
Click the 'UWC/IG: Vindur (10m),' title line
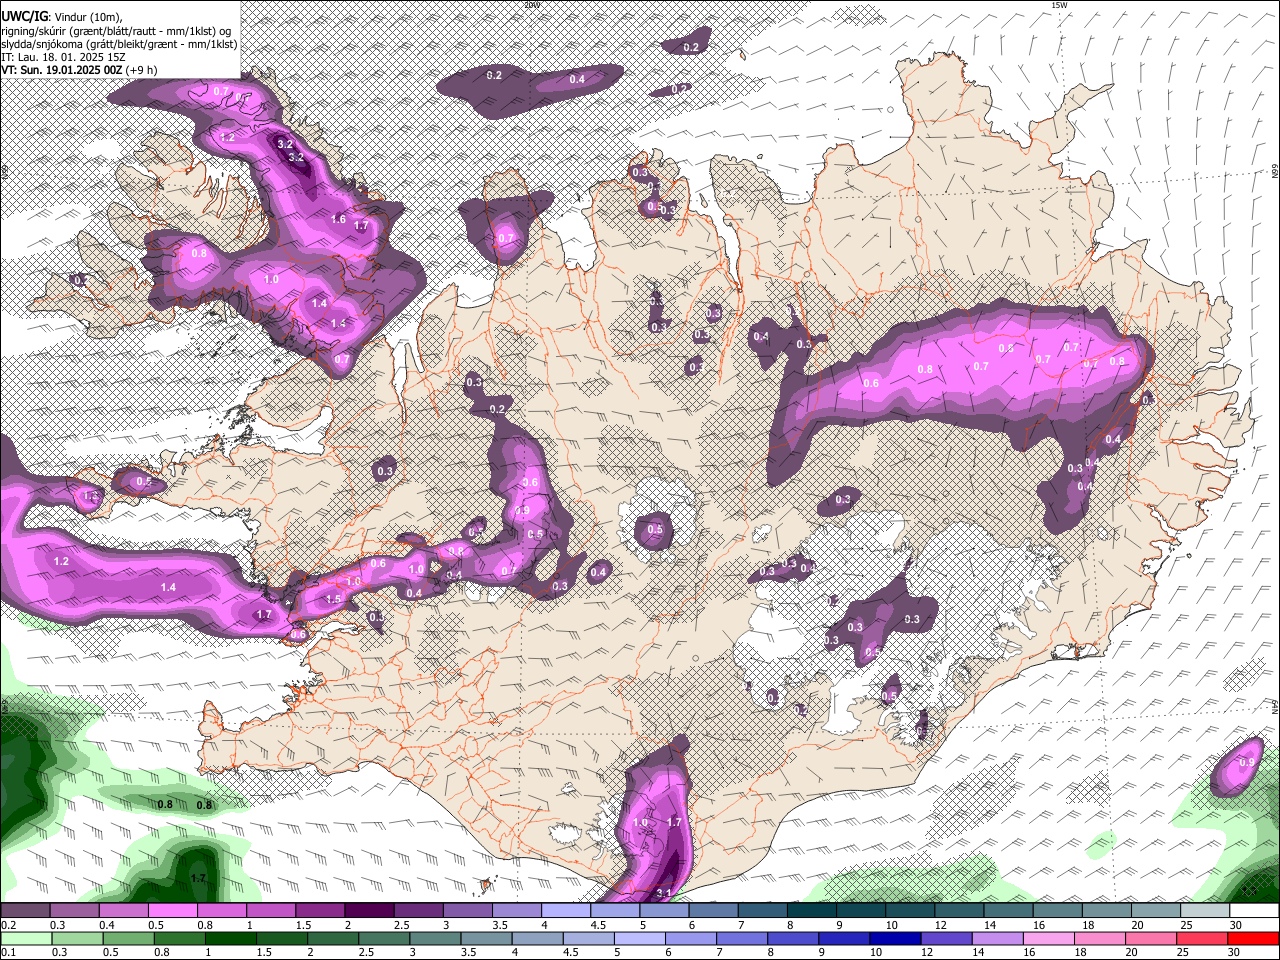(x=61, y=17)
